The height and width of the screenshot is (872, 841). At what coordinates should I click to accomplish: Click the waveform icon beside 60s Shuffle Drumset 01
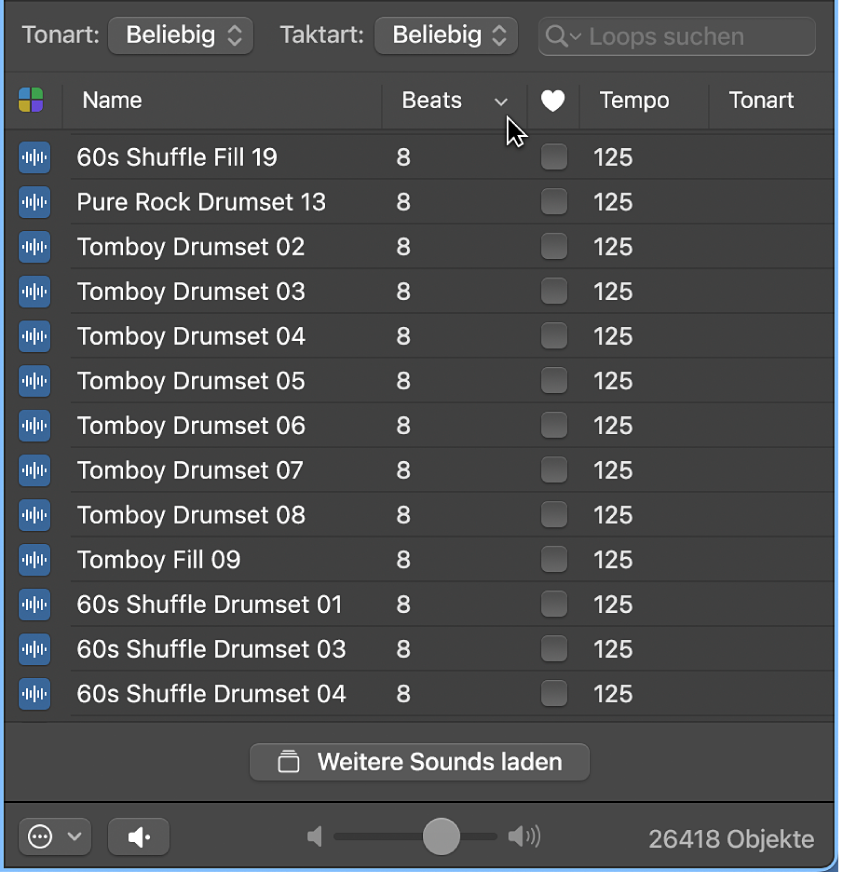34,604
